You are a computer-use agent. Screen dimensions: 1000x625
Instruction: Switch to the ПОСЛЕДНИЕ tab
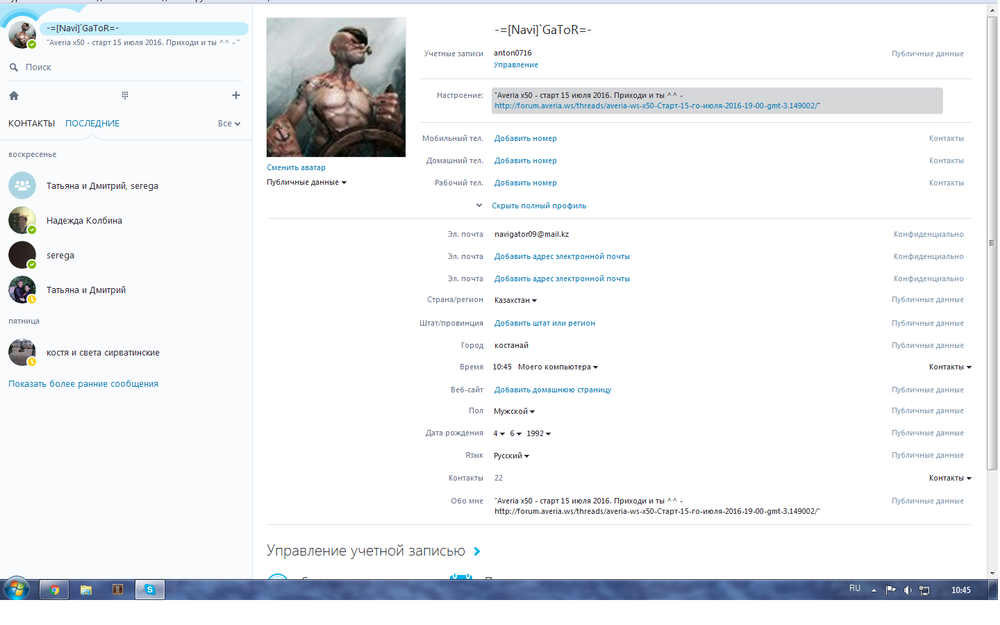click(x=92, y=124)
